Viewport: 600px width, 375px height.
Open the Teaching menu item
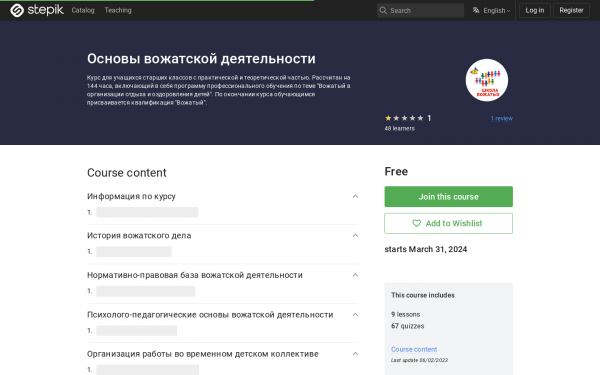click(x=118, y=10)
